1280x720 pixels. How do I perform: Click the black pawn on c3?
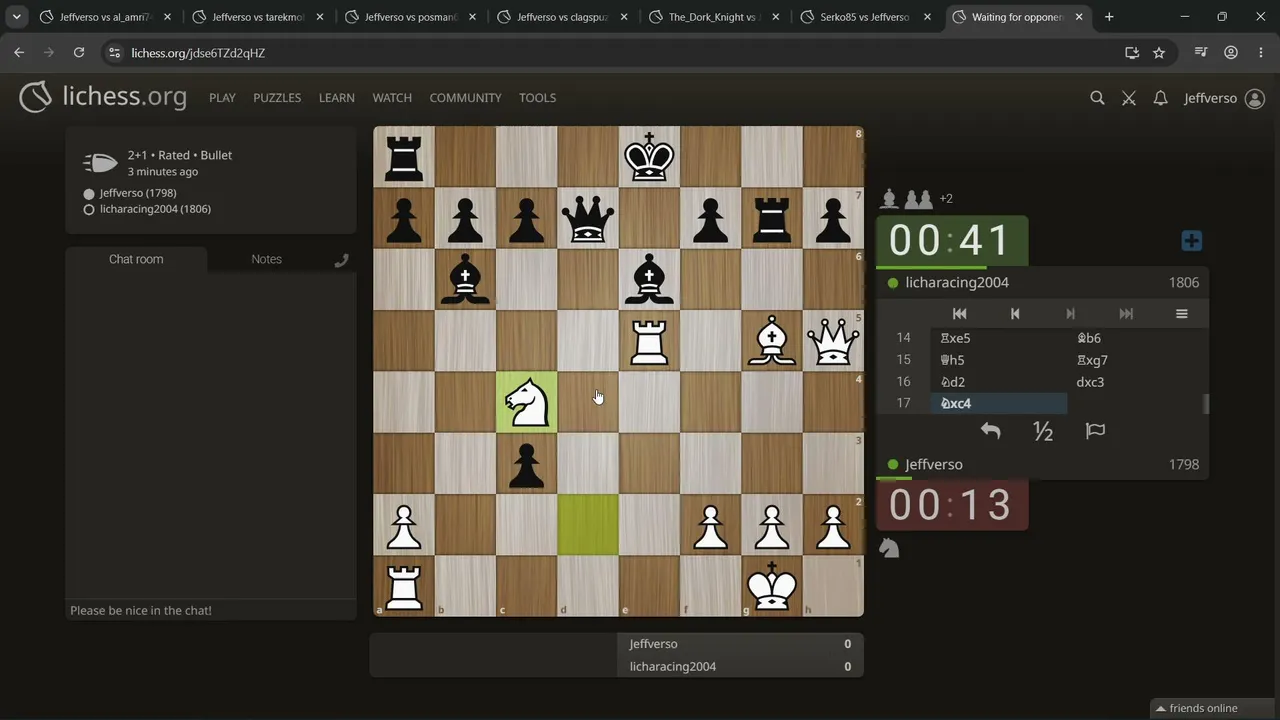526,464
